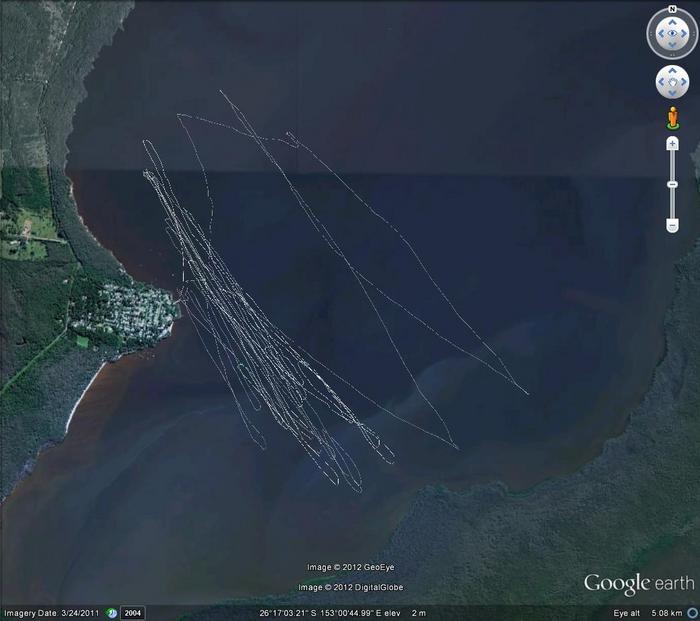700x621 pixels.
Task: Click the Imagery Date 3/24/2011 text
Action: tap(51, 613)
